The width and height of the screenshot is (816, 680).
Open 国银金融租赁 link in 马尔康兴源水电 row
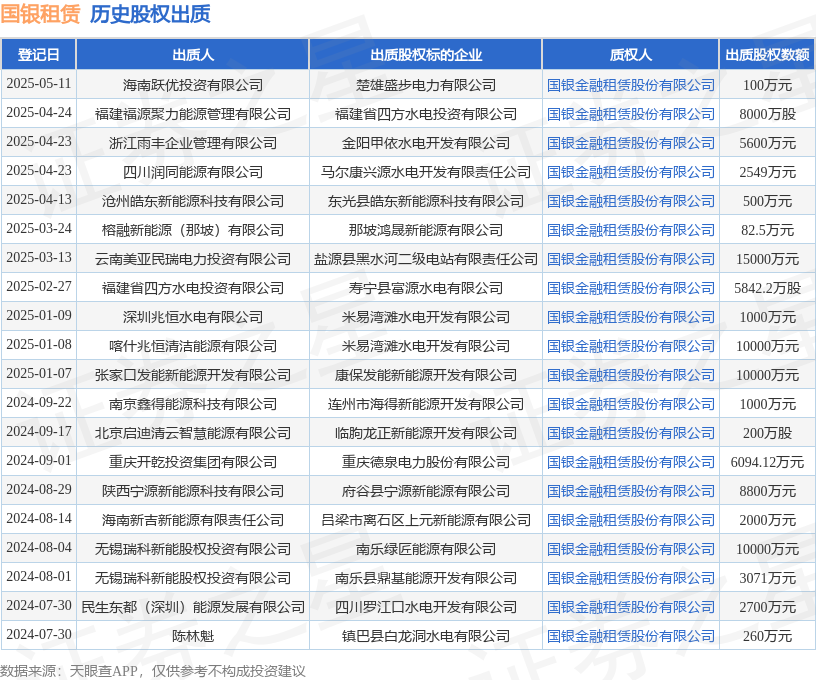click(630, 172)
